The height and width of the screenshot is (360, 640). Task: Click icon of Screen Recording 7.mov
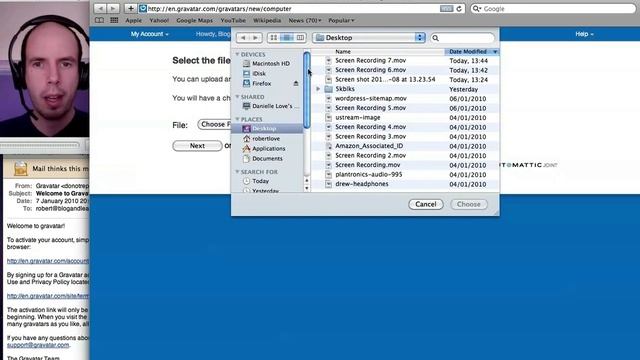tap(328, 60)
